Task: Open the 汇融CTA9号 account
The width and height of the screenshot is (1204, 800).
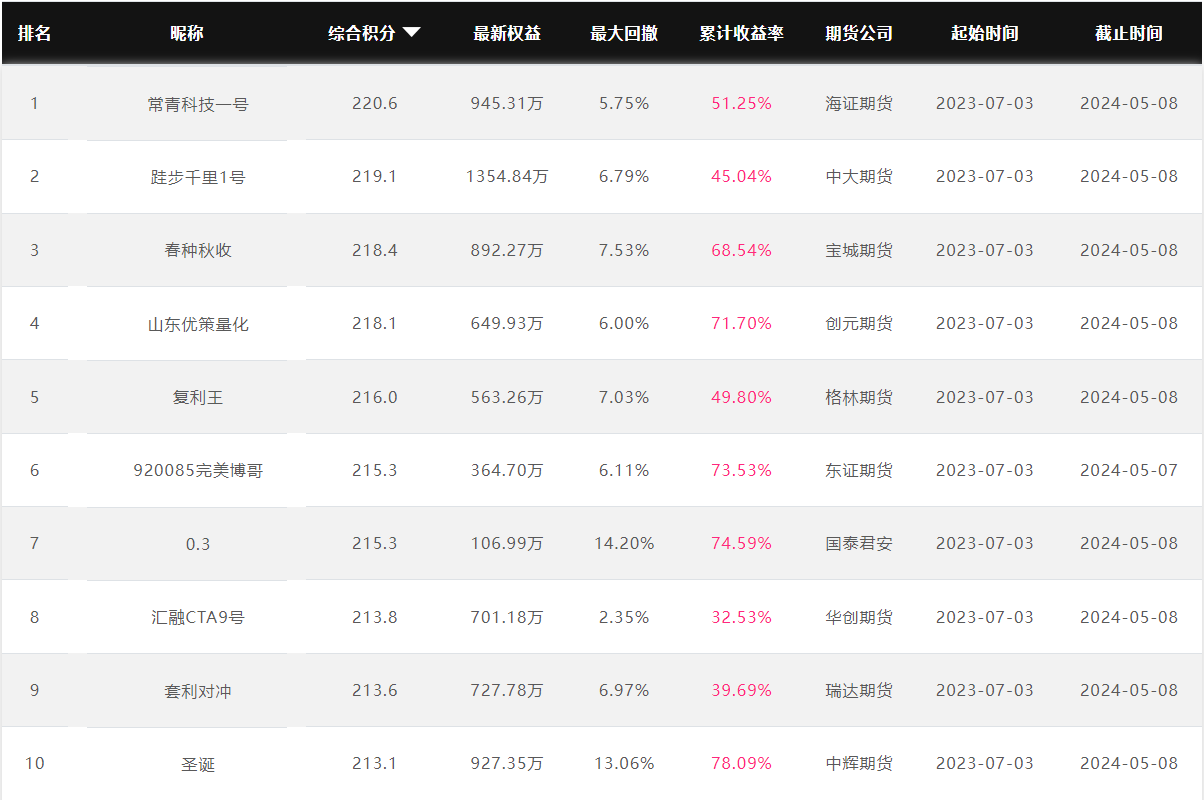Action: tap(198, 617)
